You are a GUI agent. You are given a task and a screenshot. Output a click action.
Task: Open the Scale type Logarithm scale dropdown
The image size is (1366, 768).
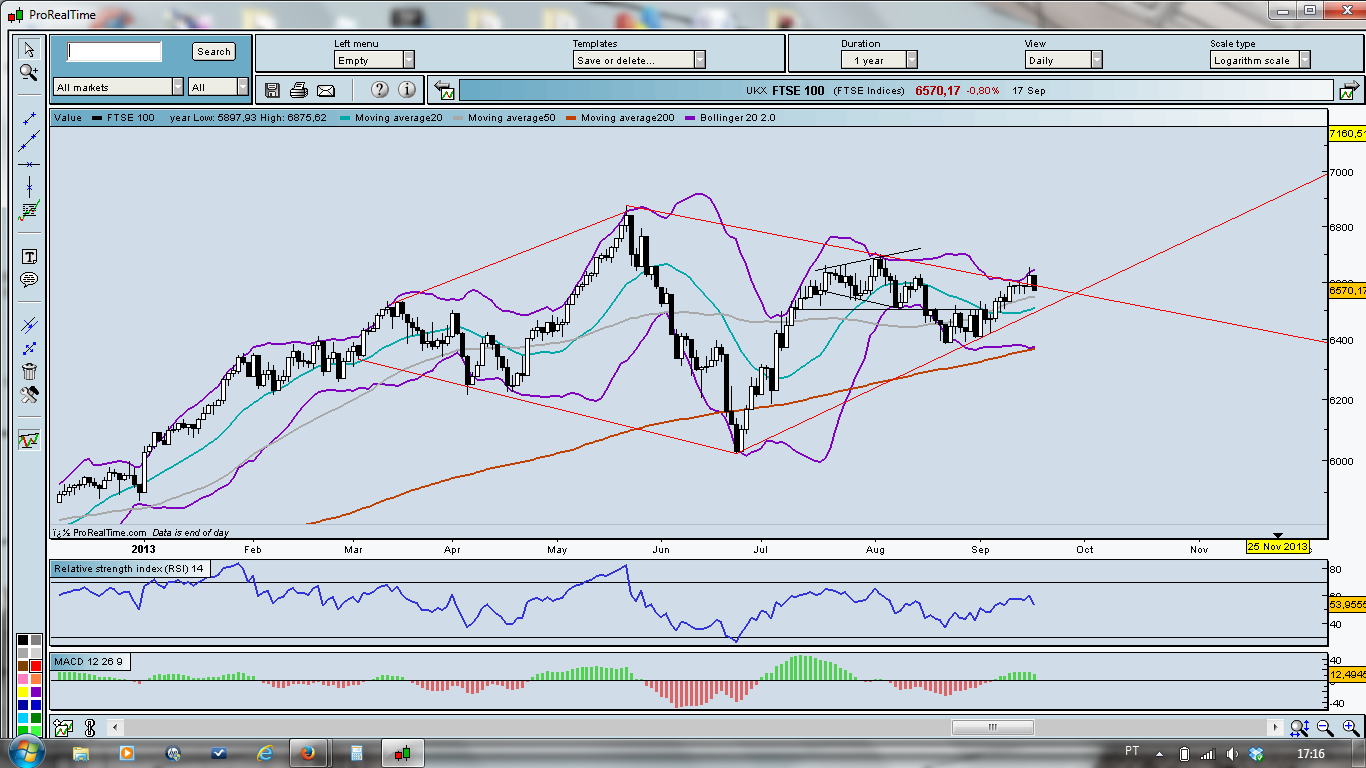(x=1259, y=60)
